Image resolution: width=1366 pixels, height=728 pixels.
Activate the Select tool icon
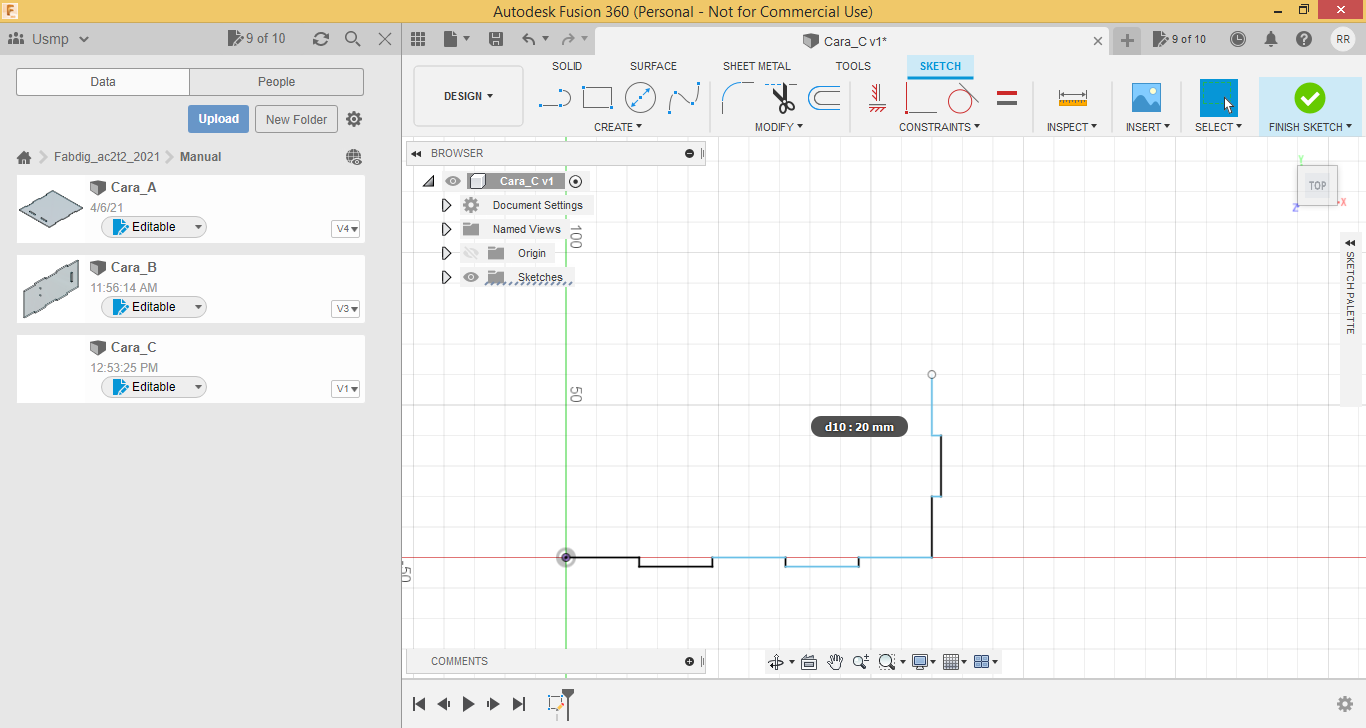point(1218,98)
